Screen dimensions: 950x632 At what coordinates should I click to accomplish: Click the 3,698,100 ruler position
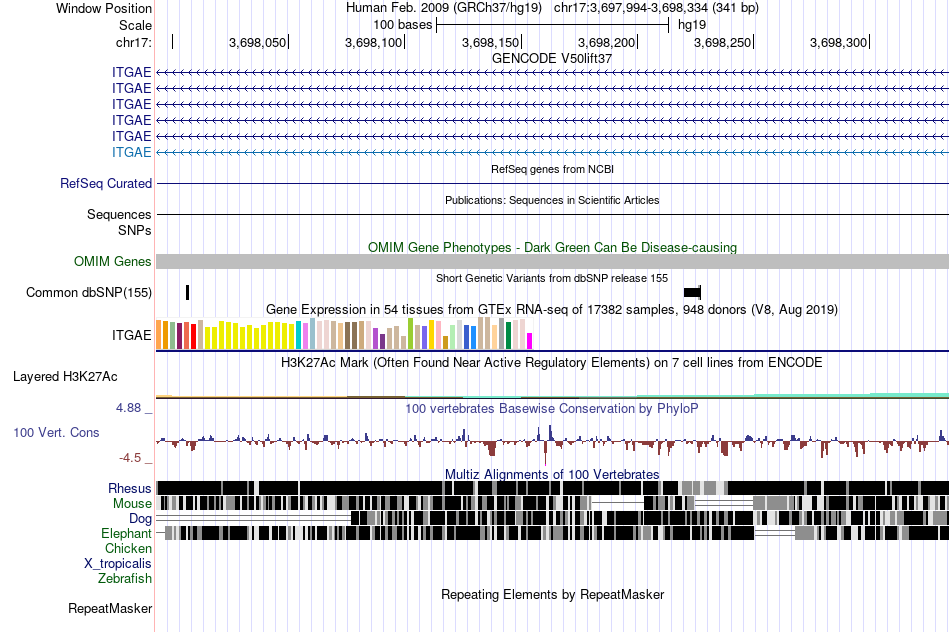click(374, 42)
